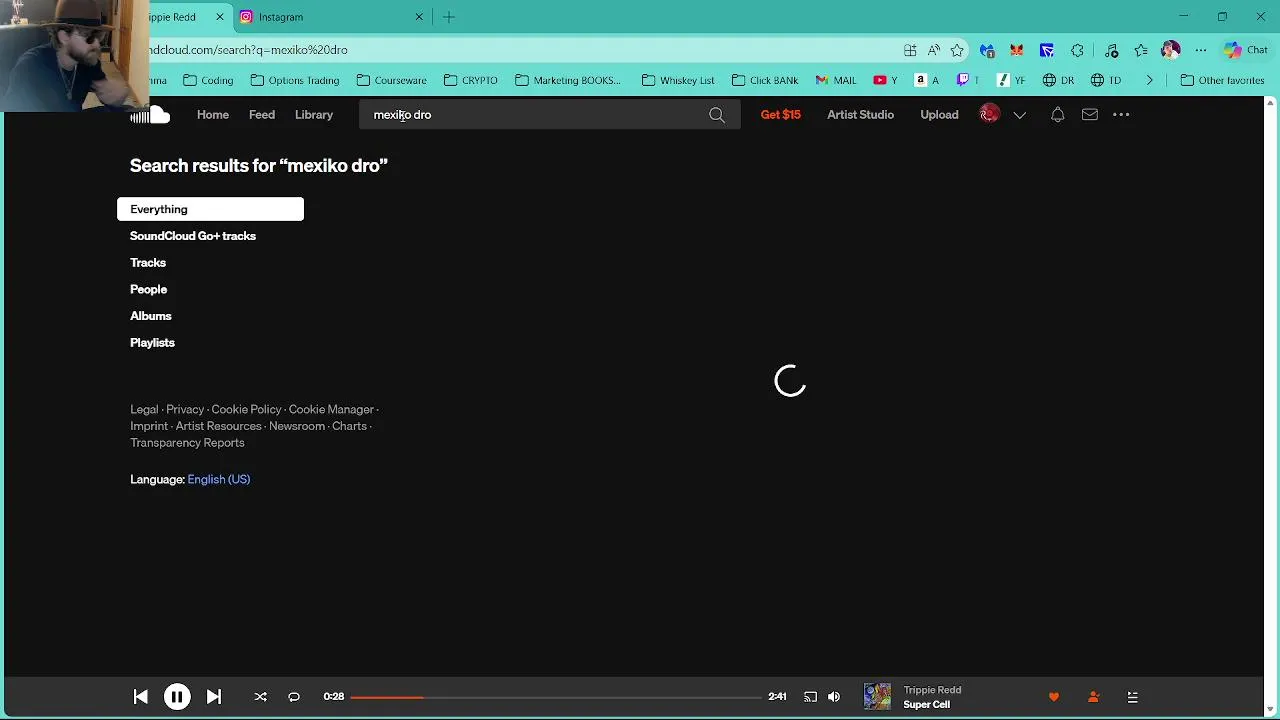Filter results by Albums

151,316
